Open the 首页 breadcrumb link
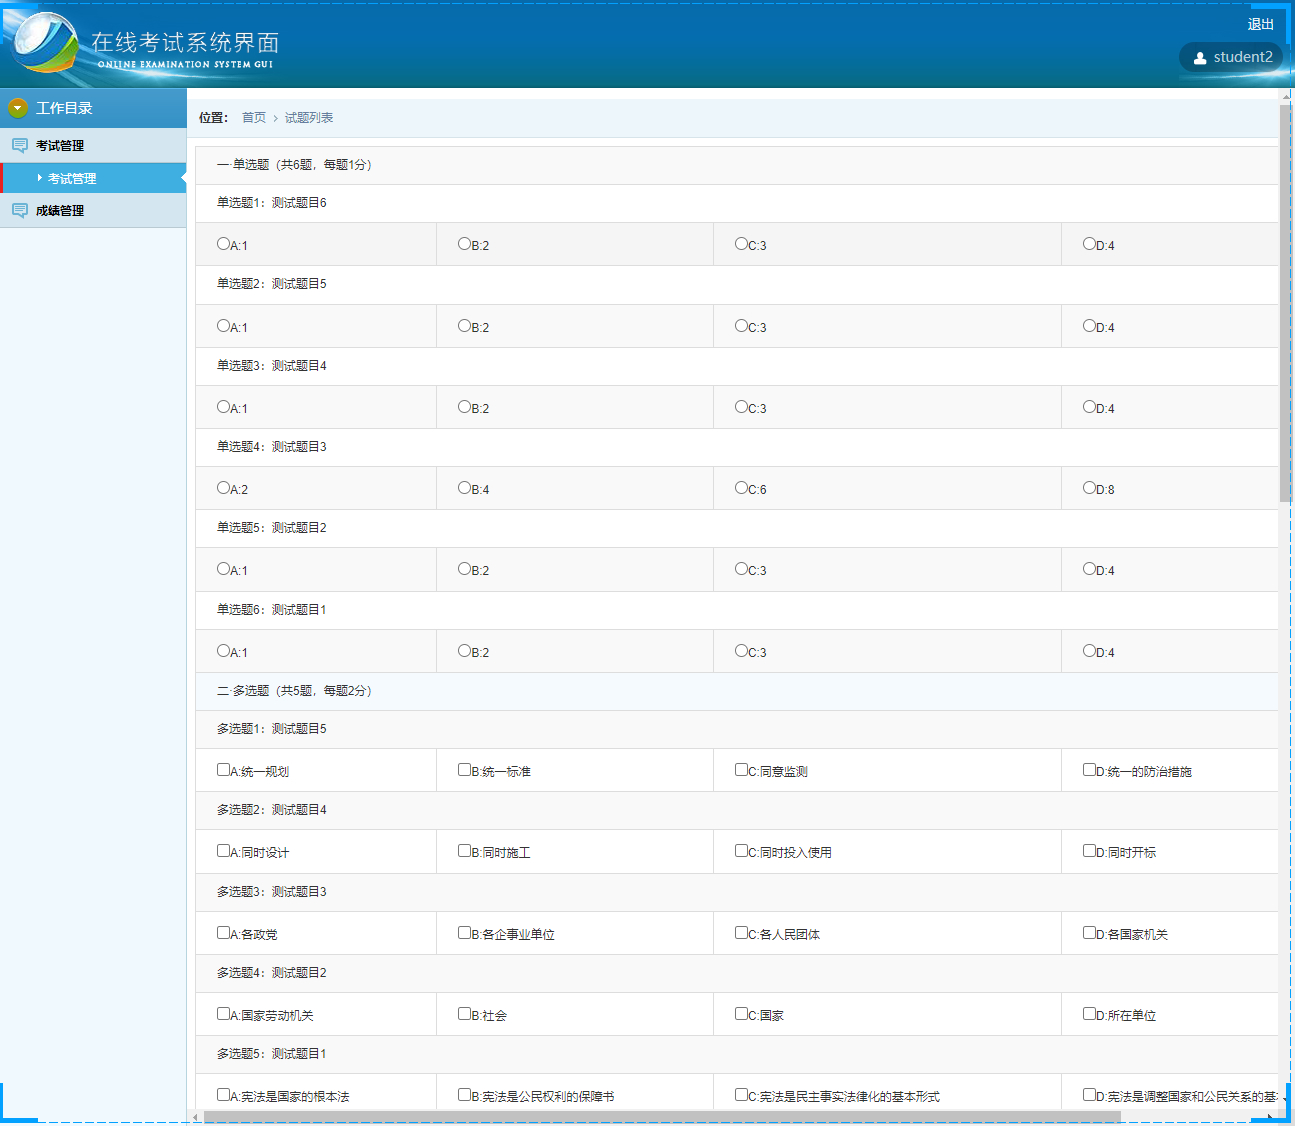 click(253, 117)
